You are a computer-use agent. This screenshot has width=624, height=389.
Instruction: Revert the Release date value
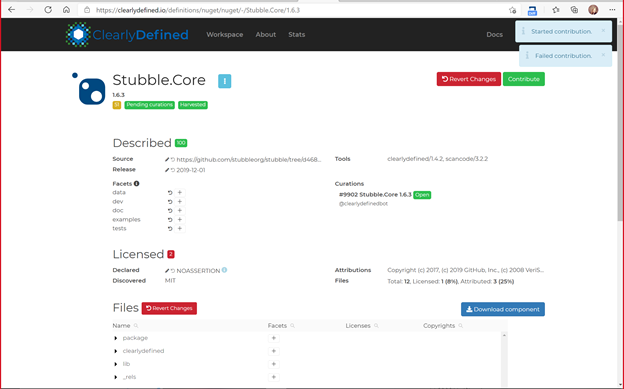coord(173,170)
